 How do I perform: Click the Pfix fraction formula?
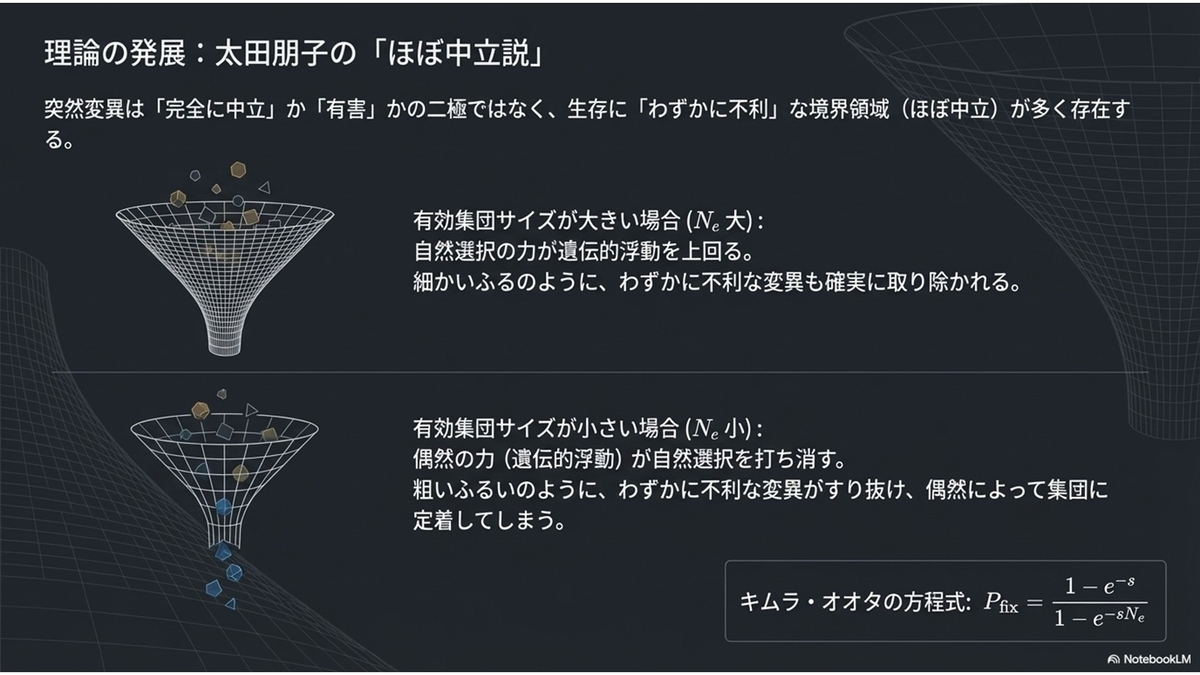coord(1062,600)
